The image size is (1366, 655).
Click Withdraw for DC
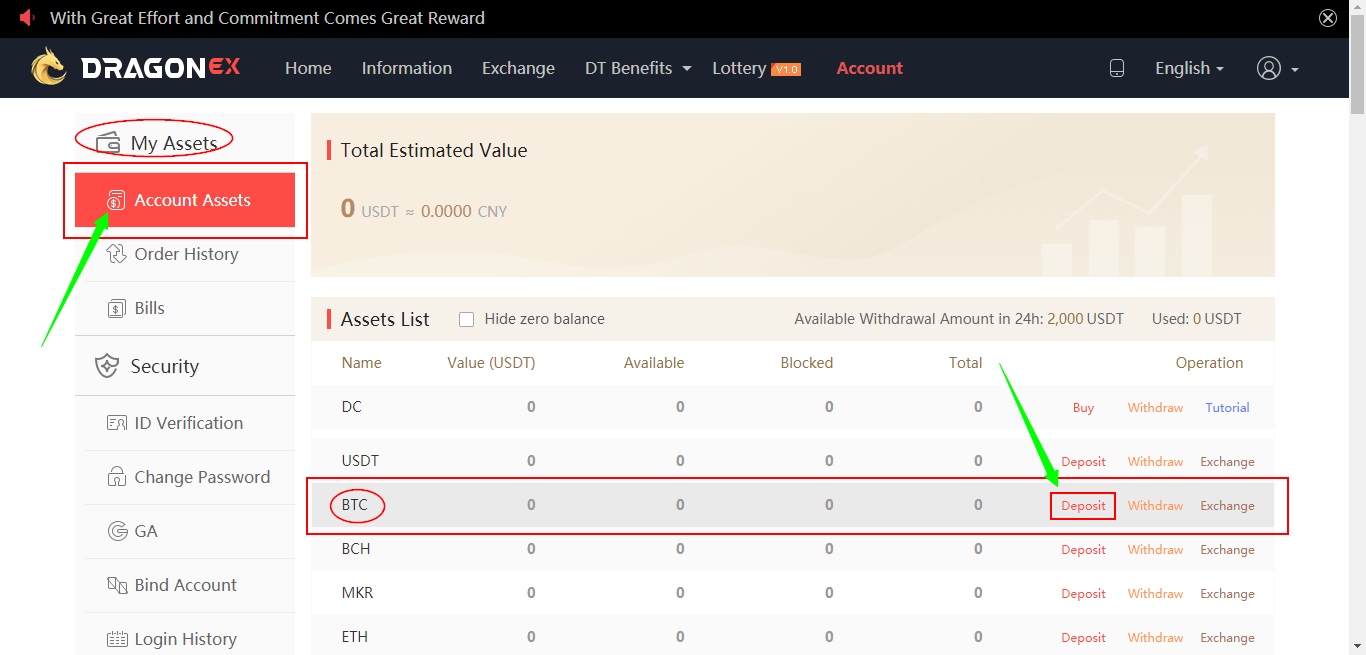click(1155, 408)
